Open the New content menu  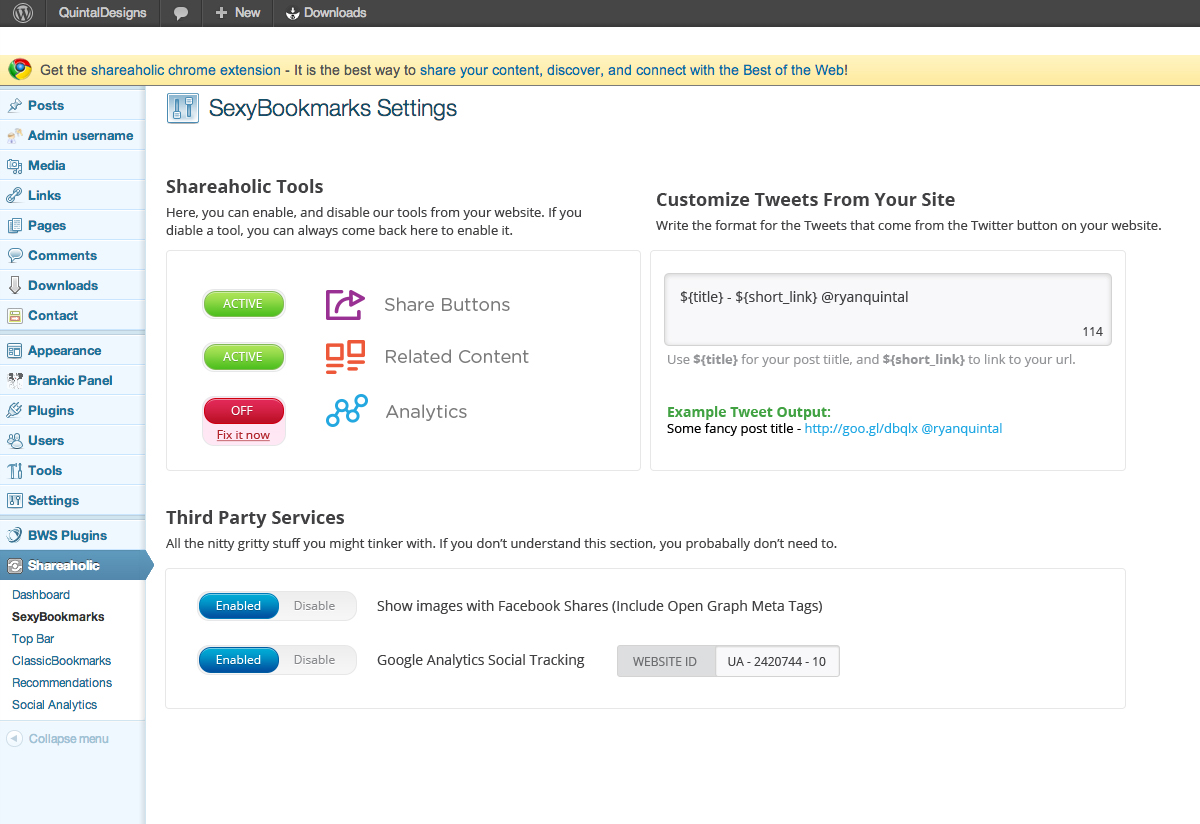[x=238, y=13]
